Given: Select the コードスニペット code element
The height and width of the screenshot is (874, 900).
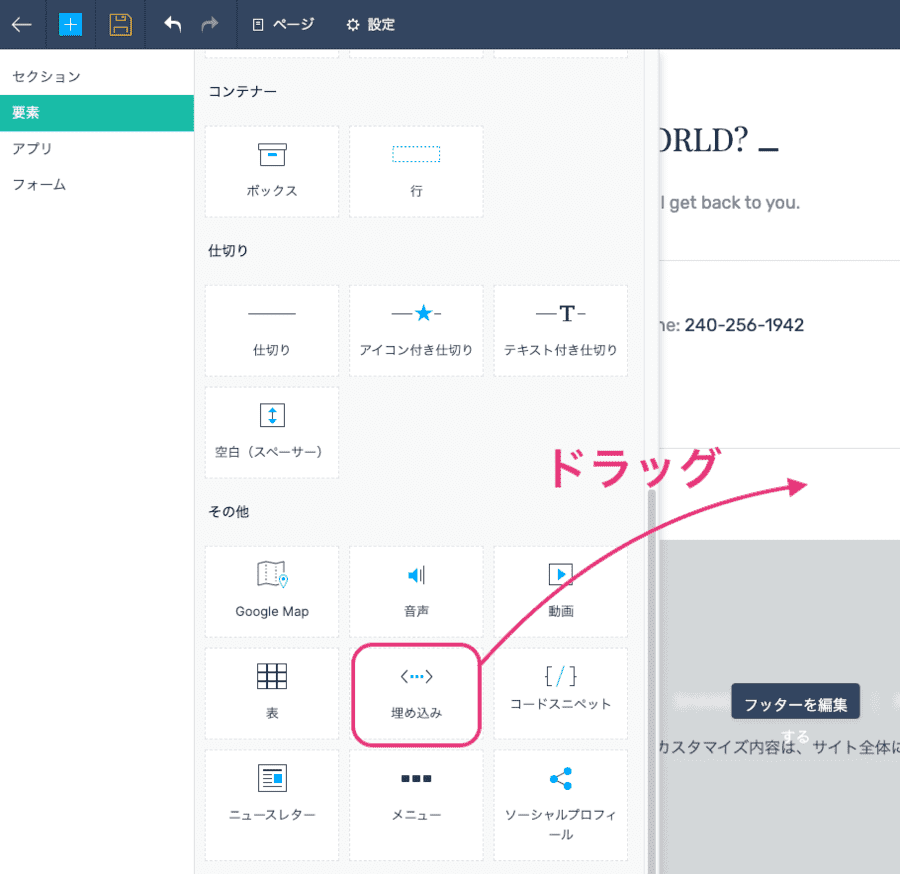Looking at the screenshot, I should pos(561,692).
